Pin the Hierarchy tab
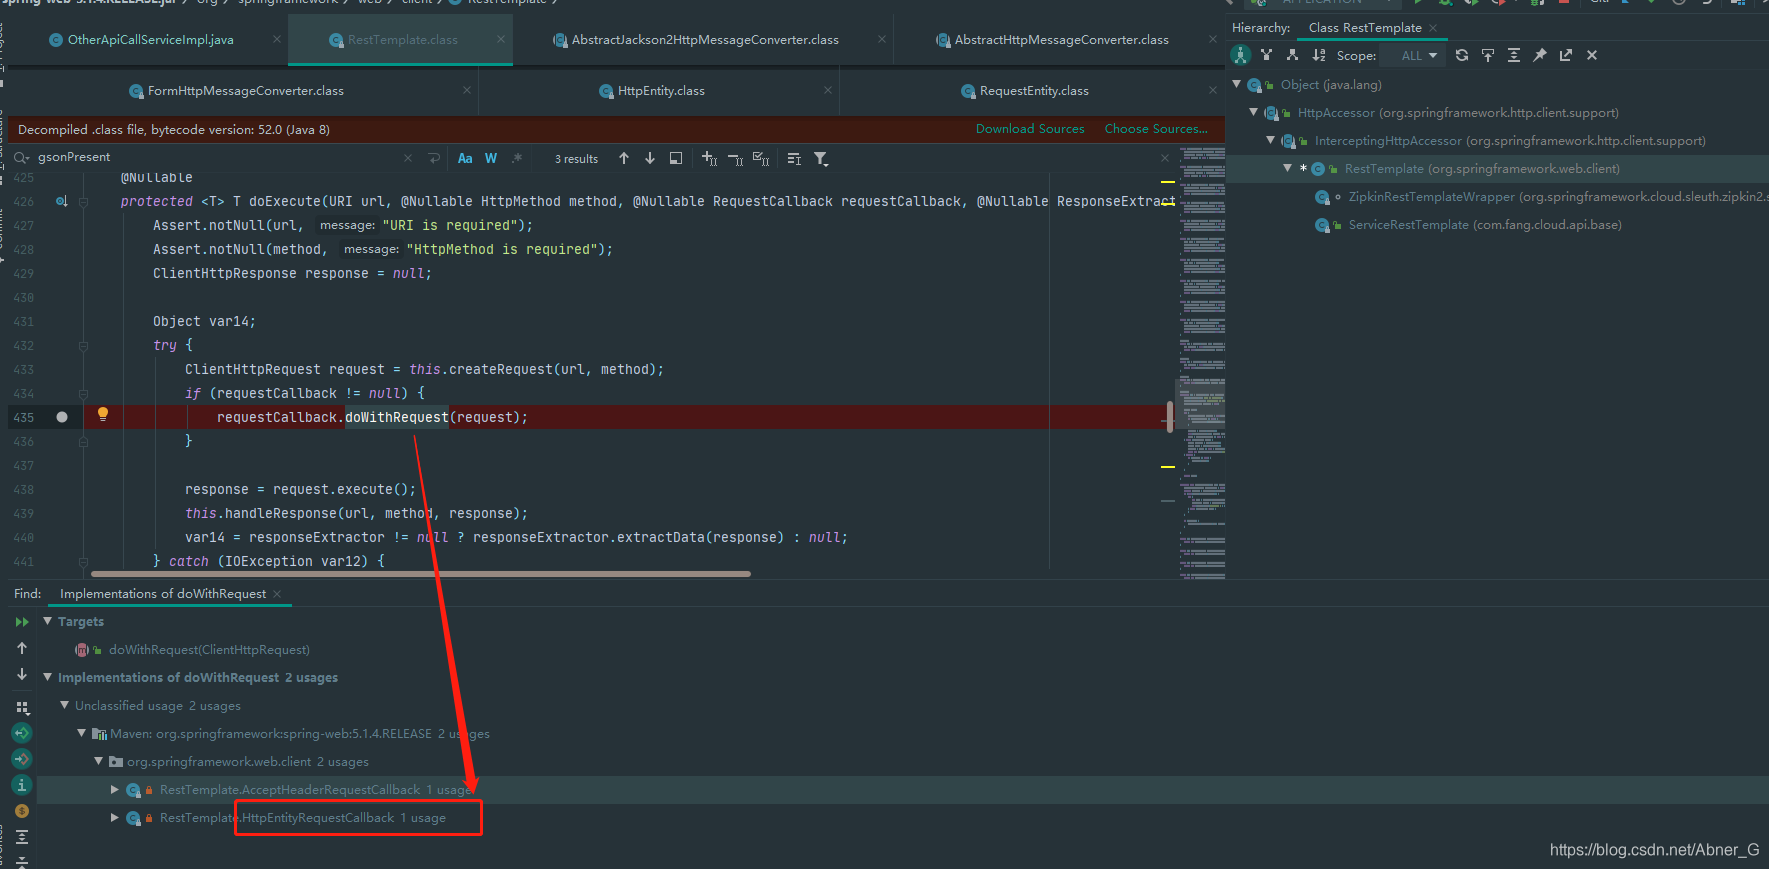This screenshot has height=869, width=1769. pyautogui.click(x=1540, y=55)
